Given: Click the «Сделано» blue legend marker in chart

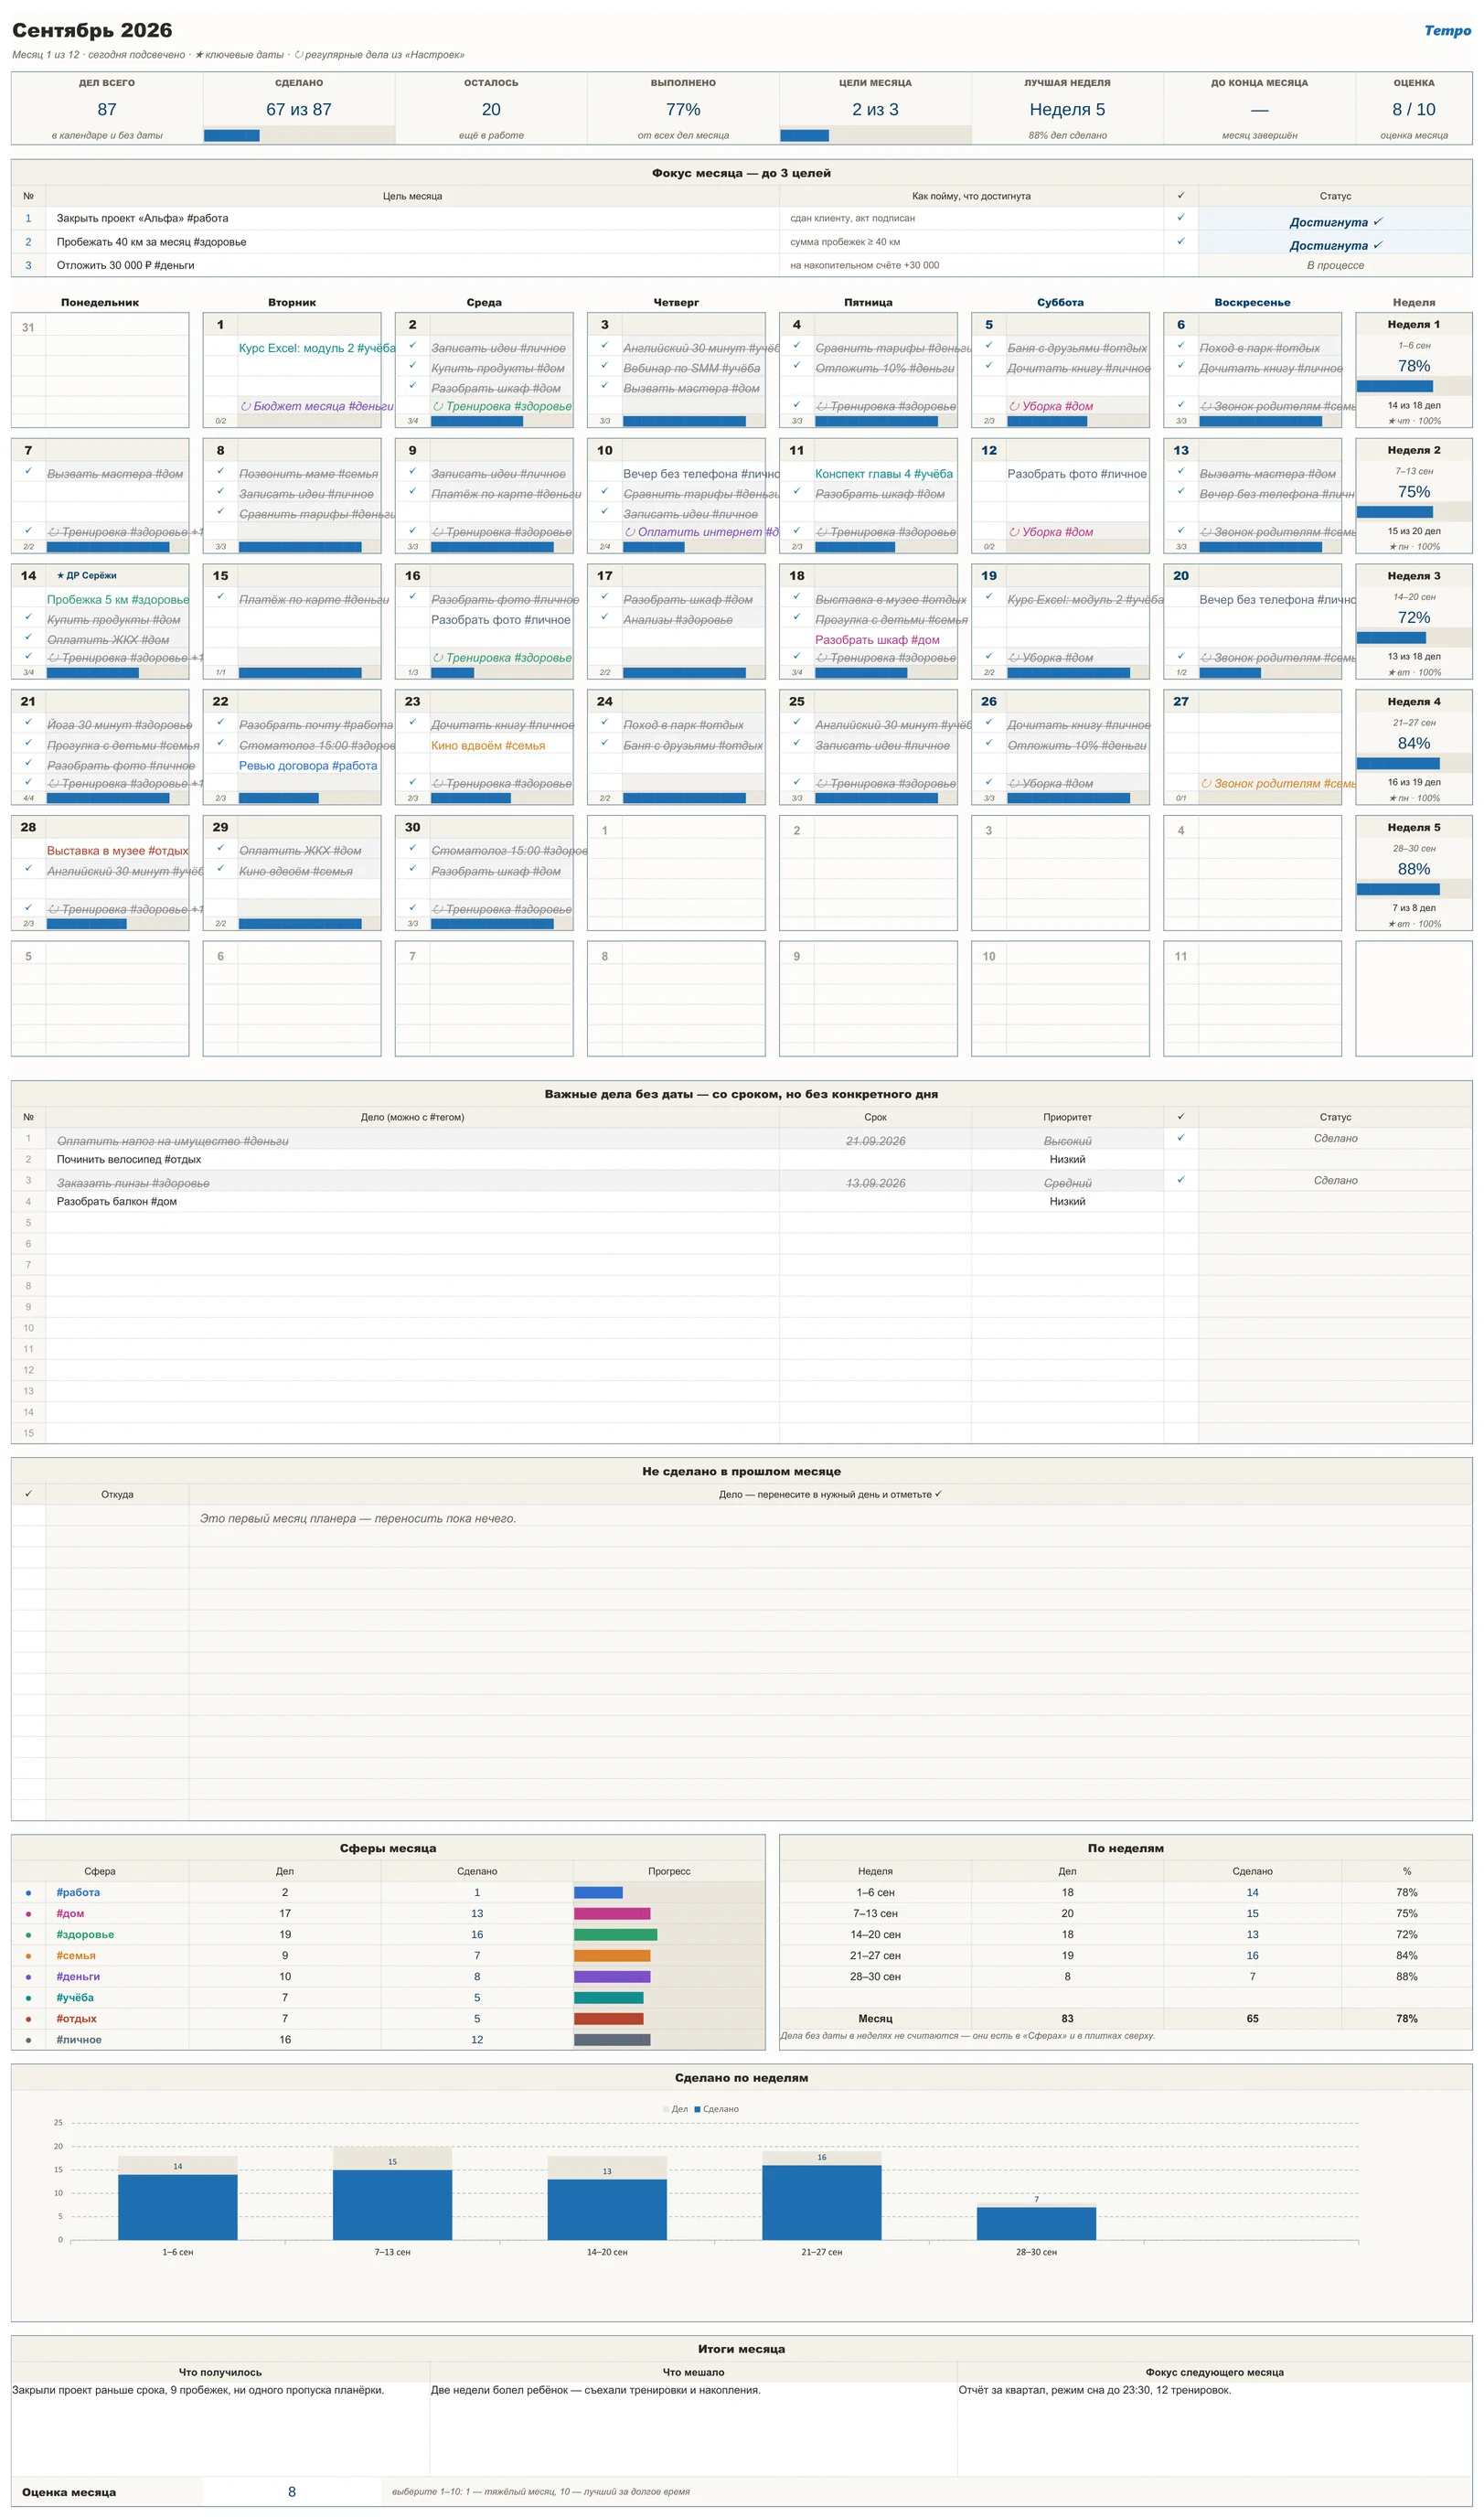Looking at the screenshot, I should (697, 2109).
